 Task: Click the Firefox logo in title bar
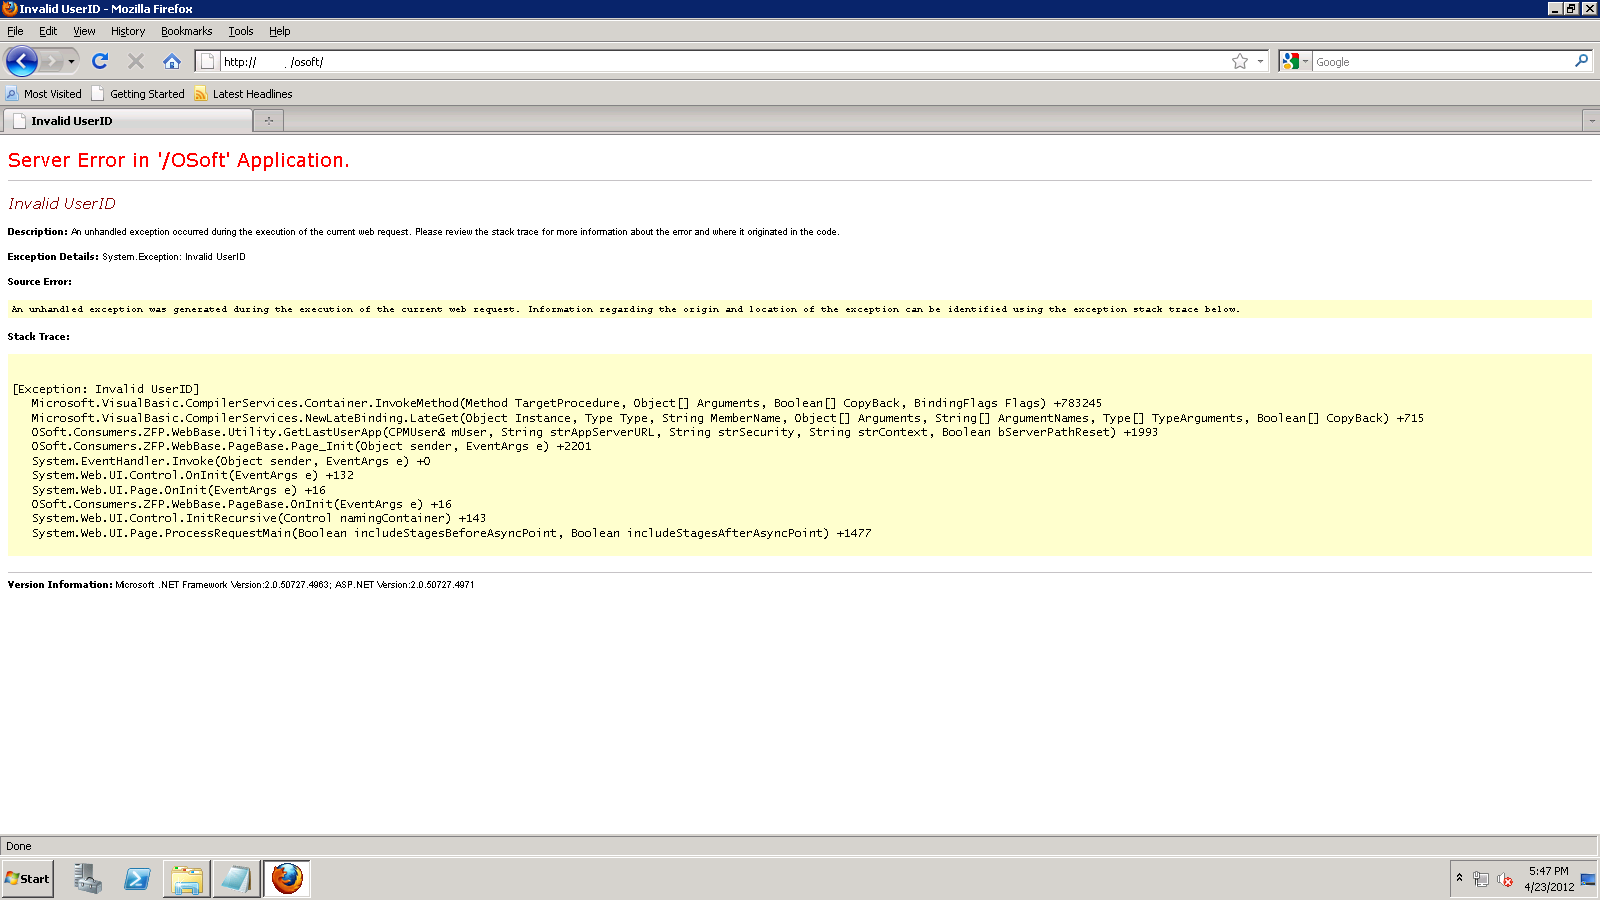(9, 8)
